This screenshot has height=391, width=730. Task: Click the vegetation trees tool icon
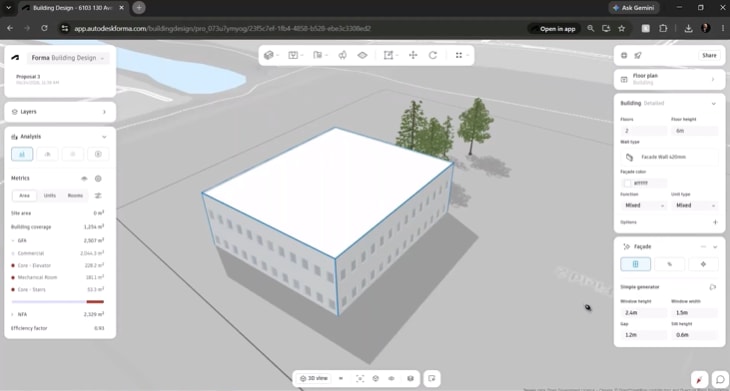pos(342,55)
